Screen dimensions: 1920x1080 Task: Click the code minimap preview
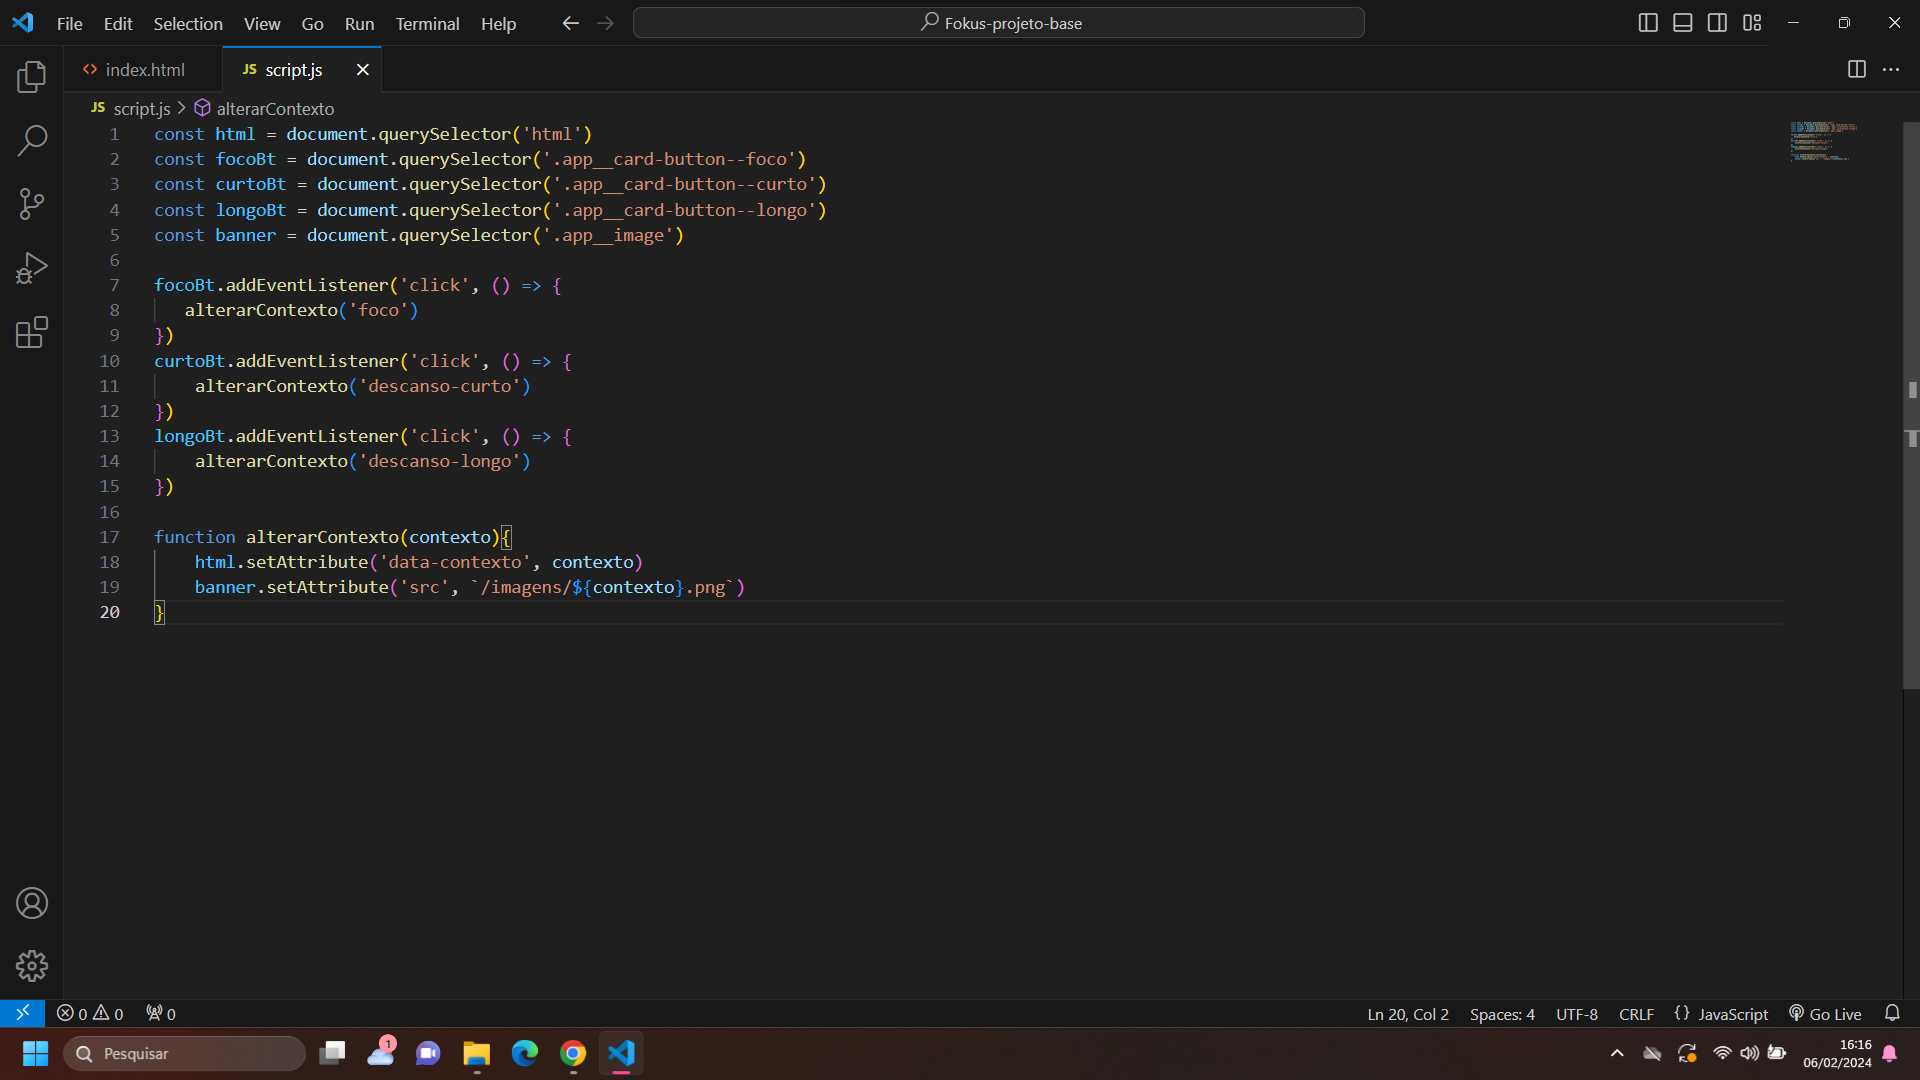(x=1824, y=142)
